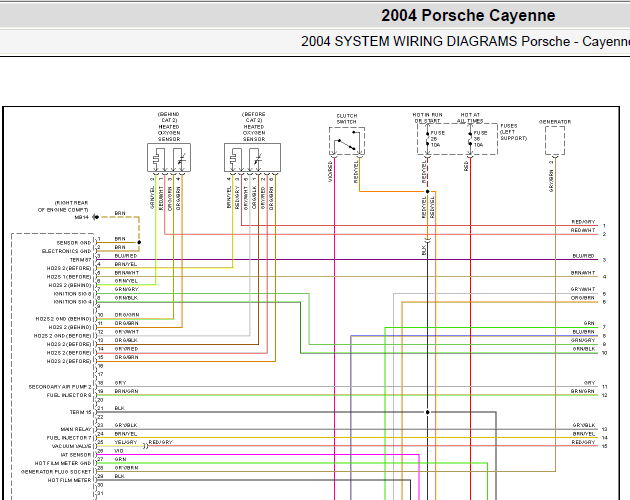The image size is (630, 500).
Task: Click the RED/WHT label at right output 2
Action: click(583, 230)
